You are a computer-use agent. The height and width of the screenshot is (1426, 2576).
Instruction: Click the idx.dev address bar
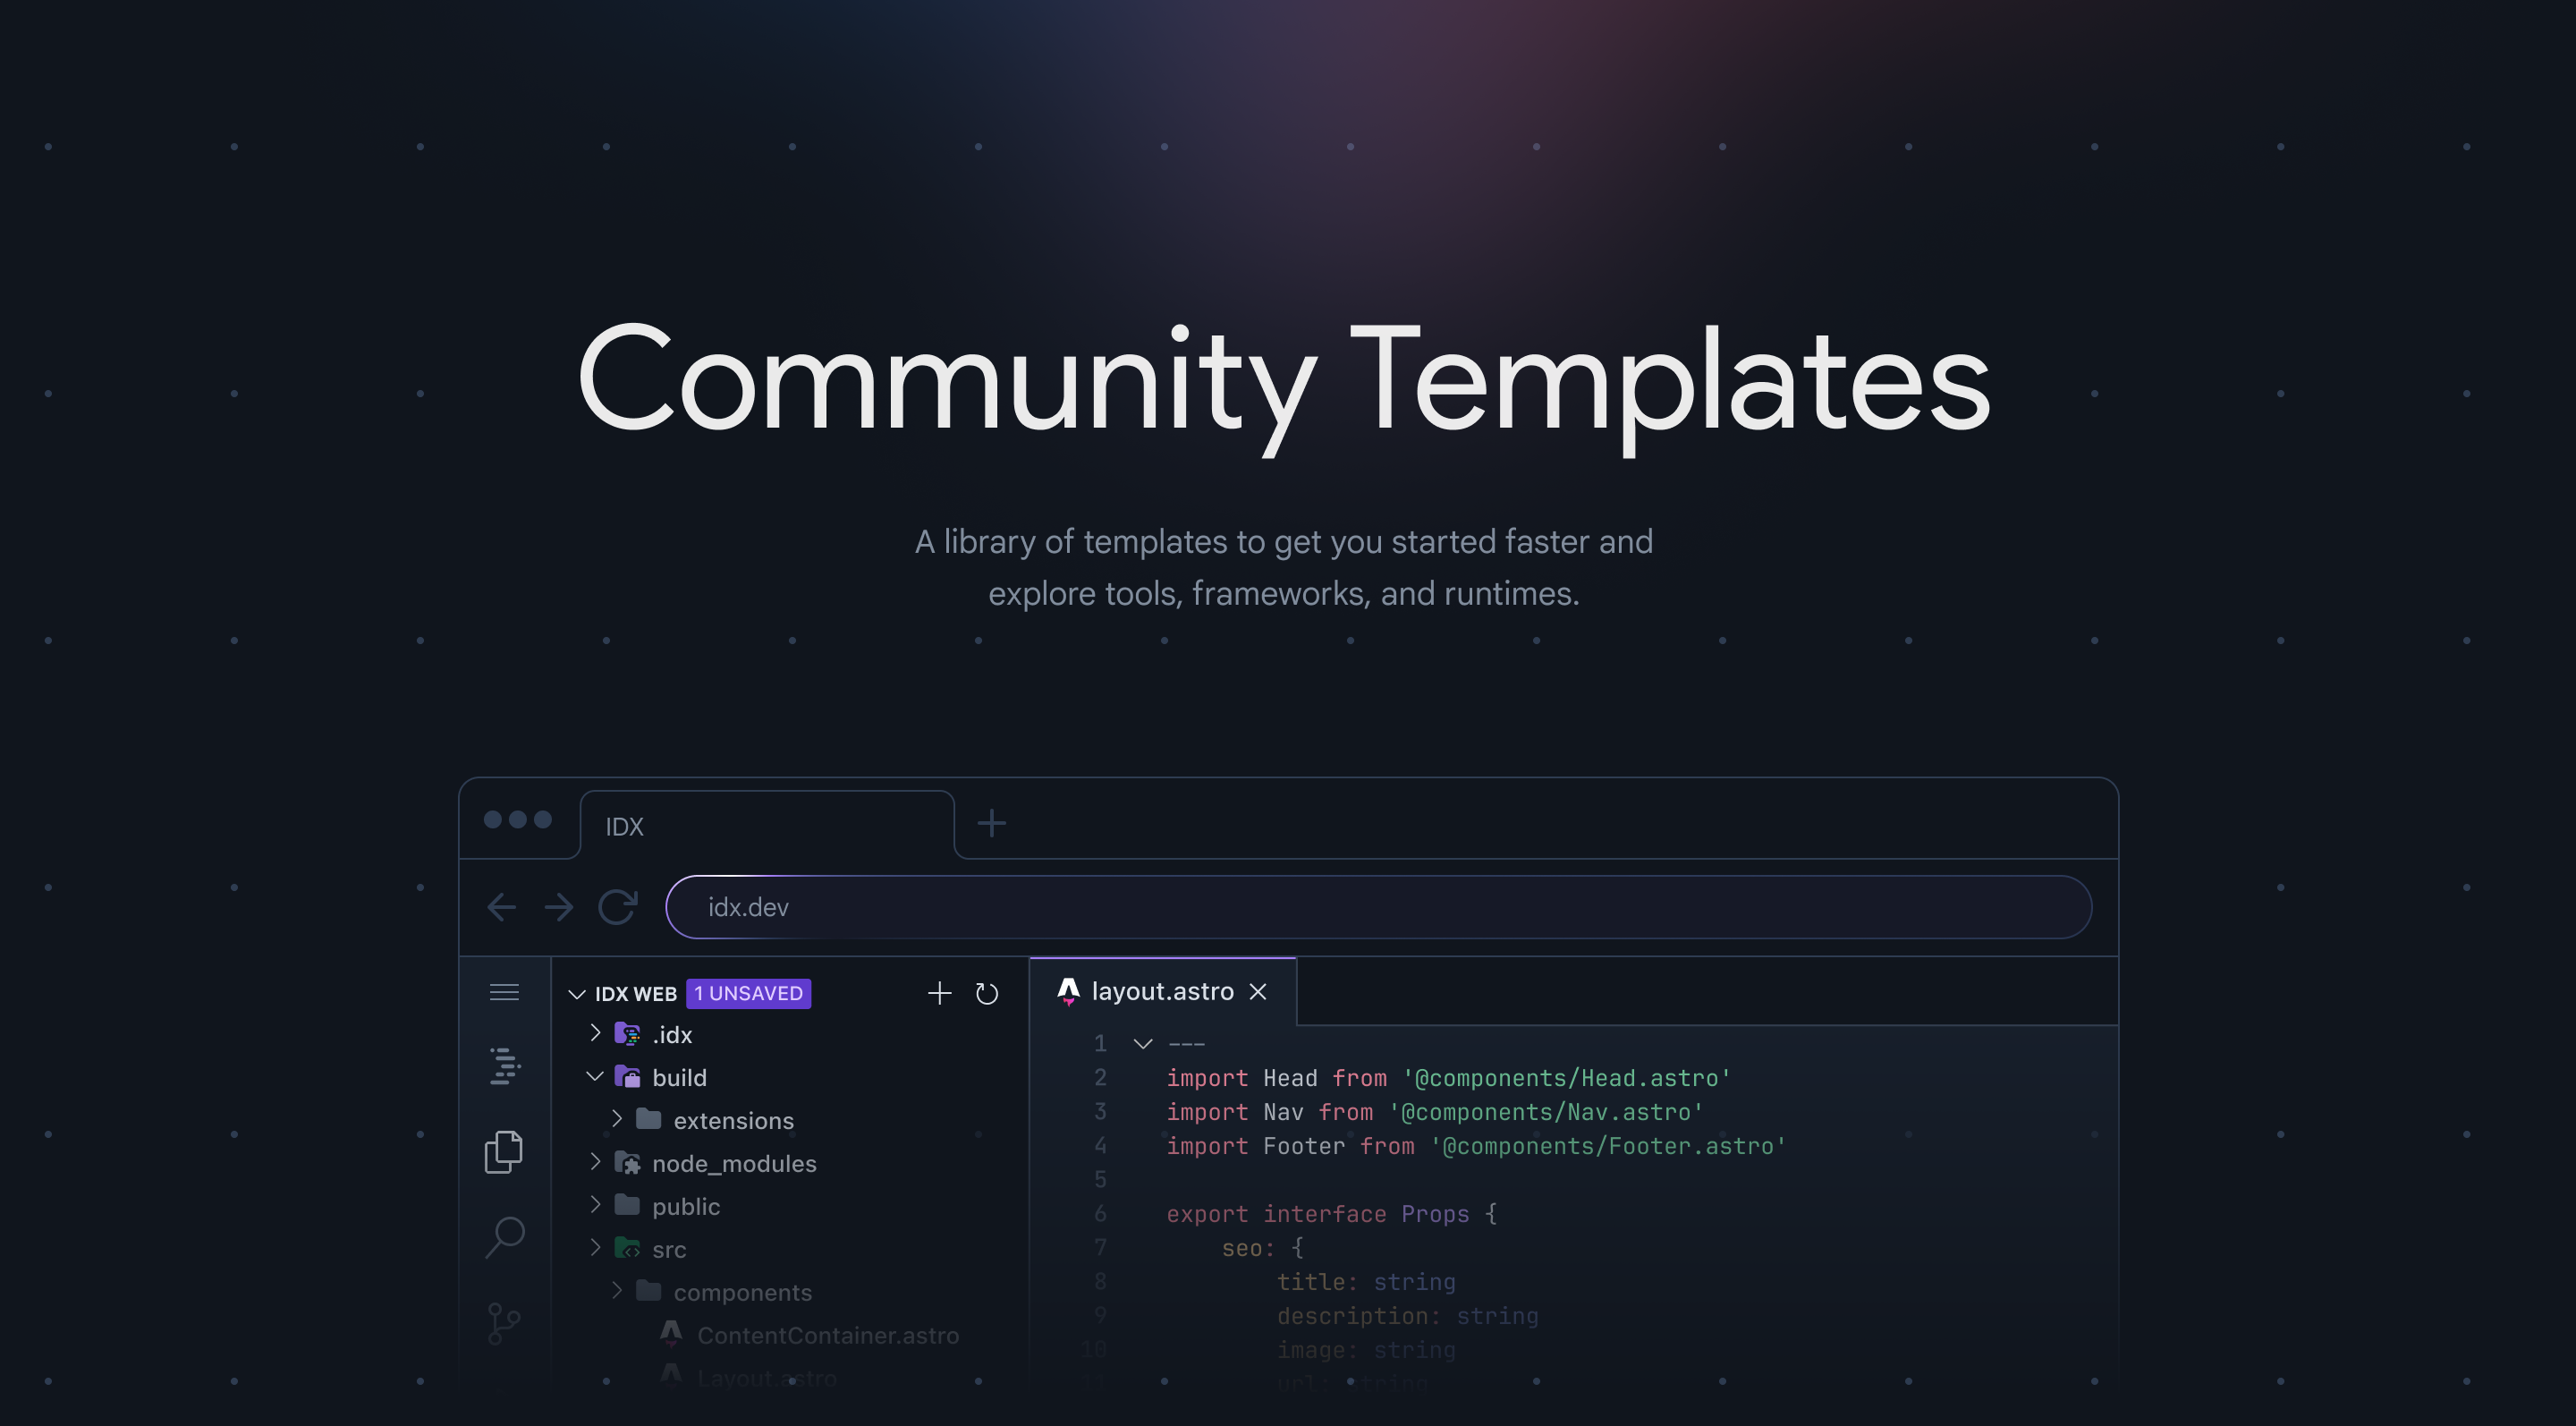pos(1378,907)
